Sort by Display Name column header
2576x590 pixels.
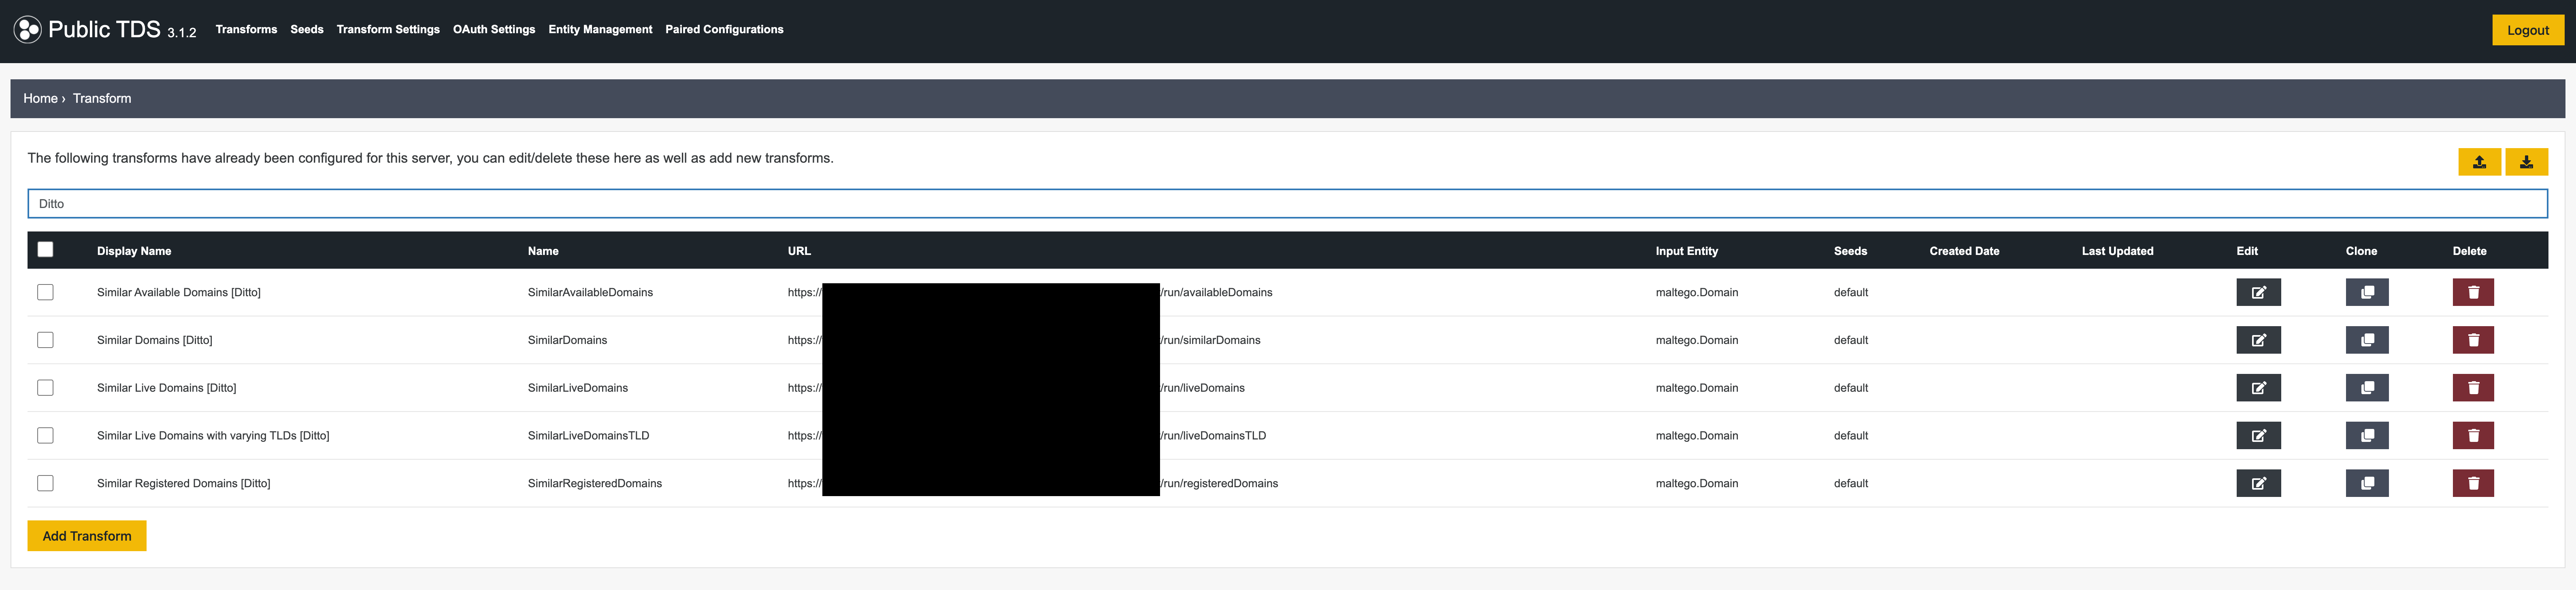[134, 251]
